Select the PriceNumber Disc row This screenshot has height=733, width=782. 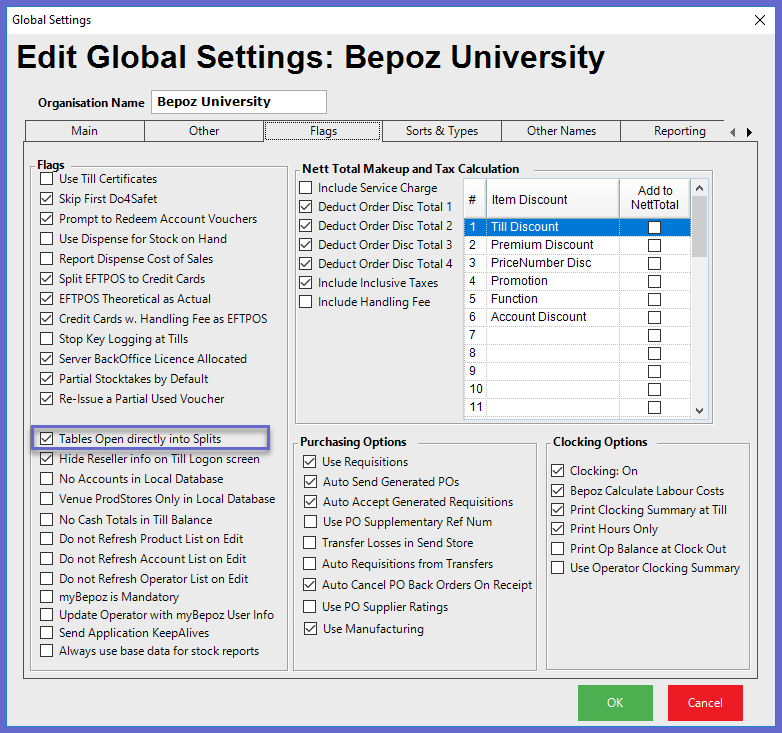(577, 263)
